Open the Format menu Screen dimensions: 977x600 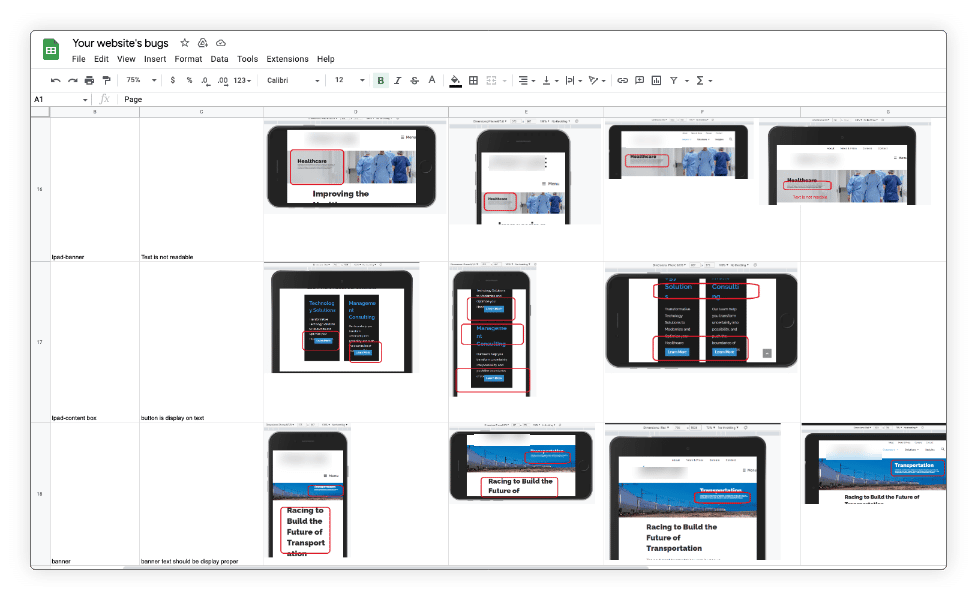coord(188,59)
